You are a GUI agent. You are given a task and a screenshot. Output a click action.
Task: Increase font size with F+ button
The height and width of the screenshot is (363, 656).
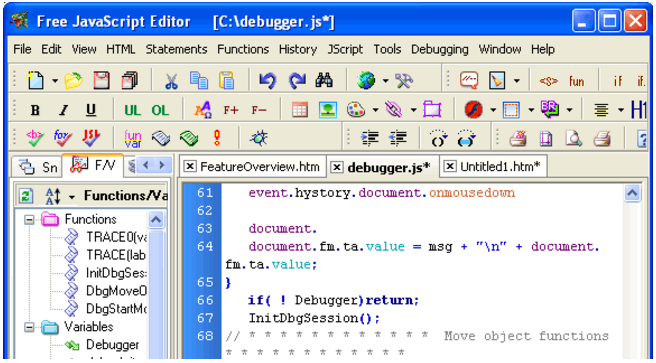[x=231, y=110]
